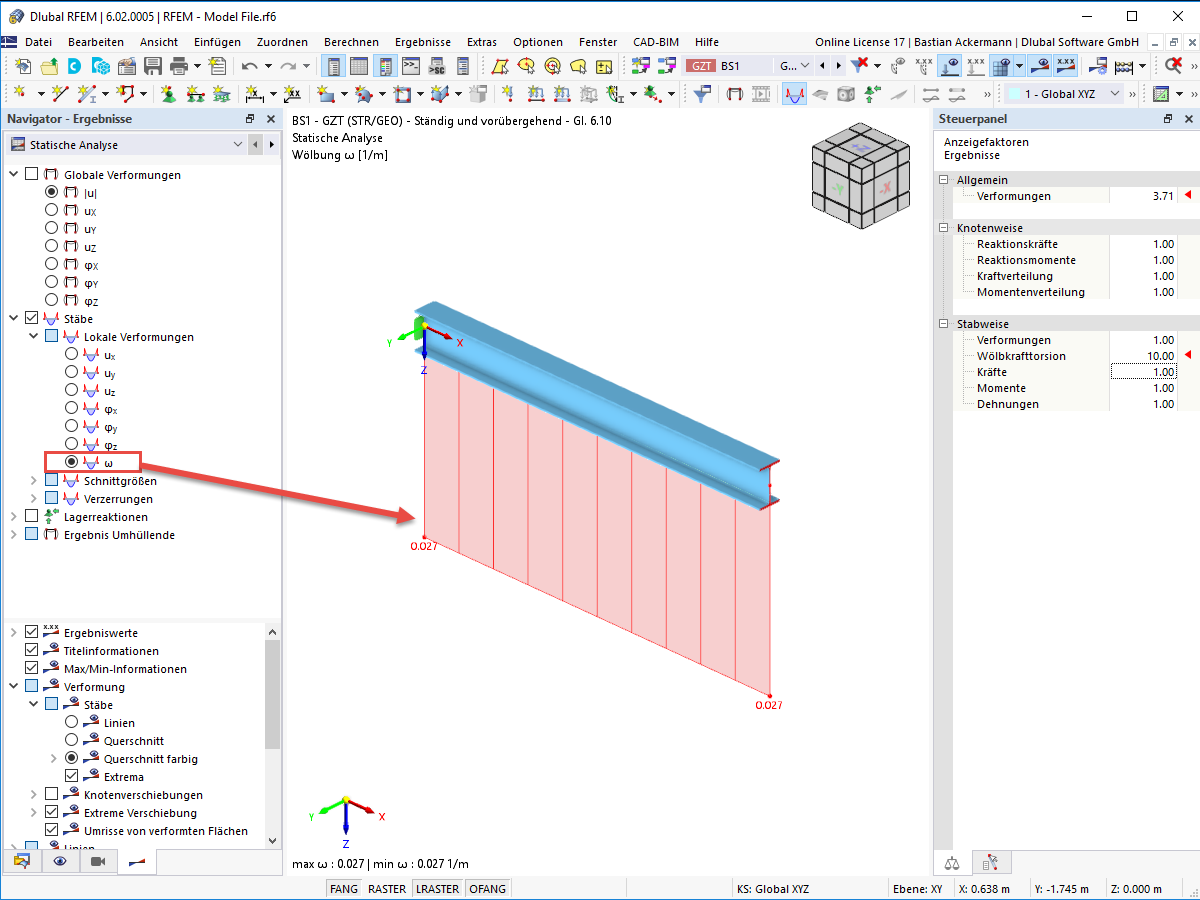Click the Print icon in toolbar
The image size is (1200, 900).
pyautogui.click(x=179, y=66)
